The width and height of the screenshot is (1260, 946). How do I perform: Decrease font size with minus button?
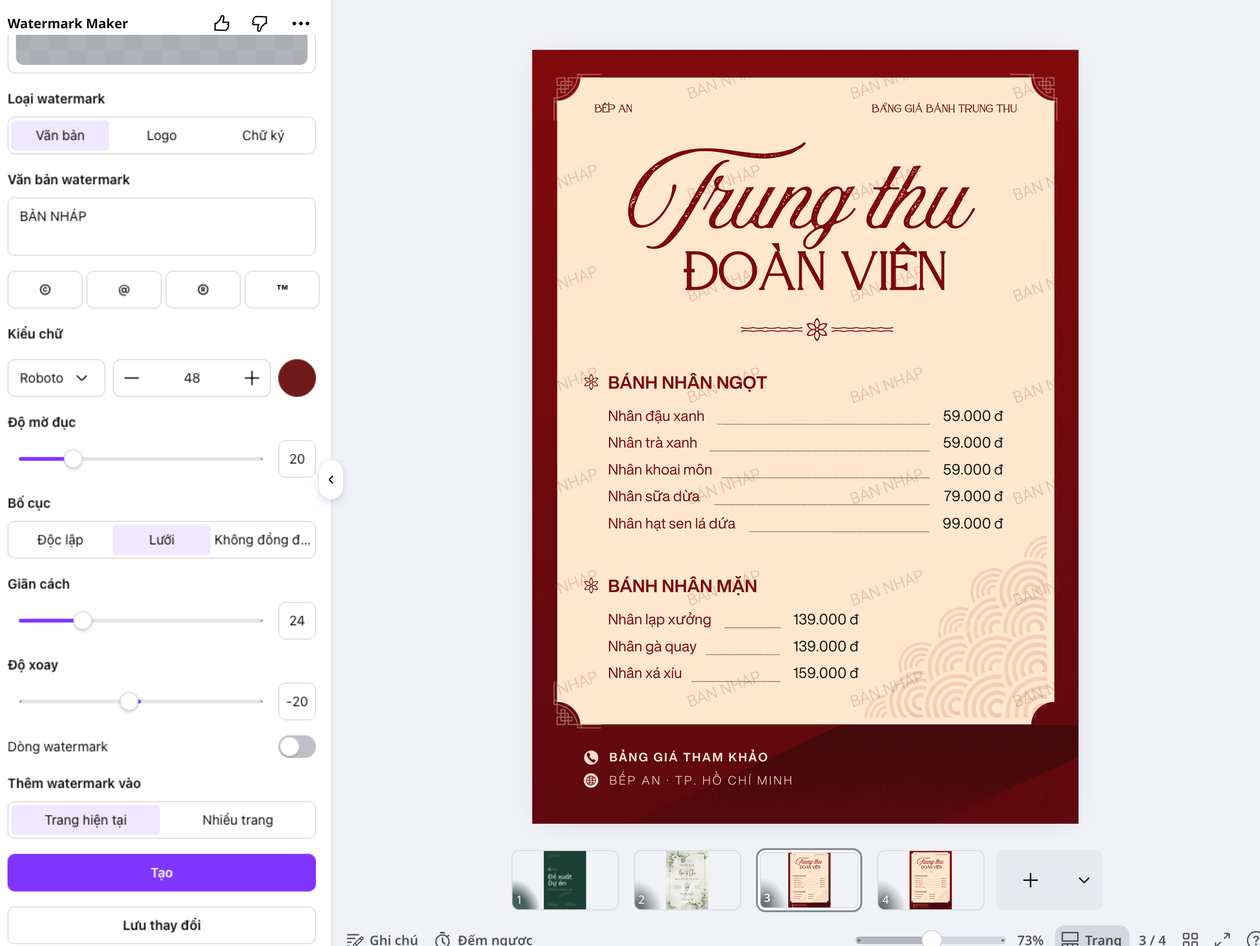(x=132, y=378)
